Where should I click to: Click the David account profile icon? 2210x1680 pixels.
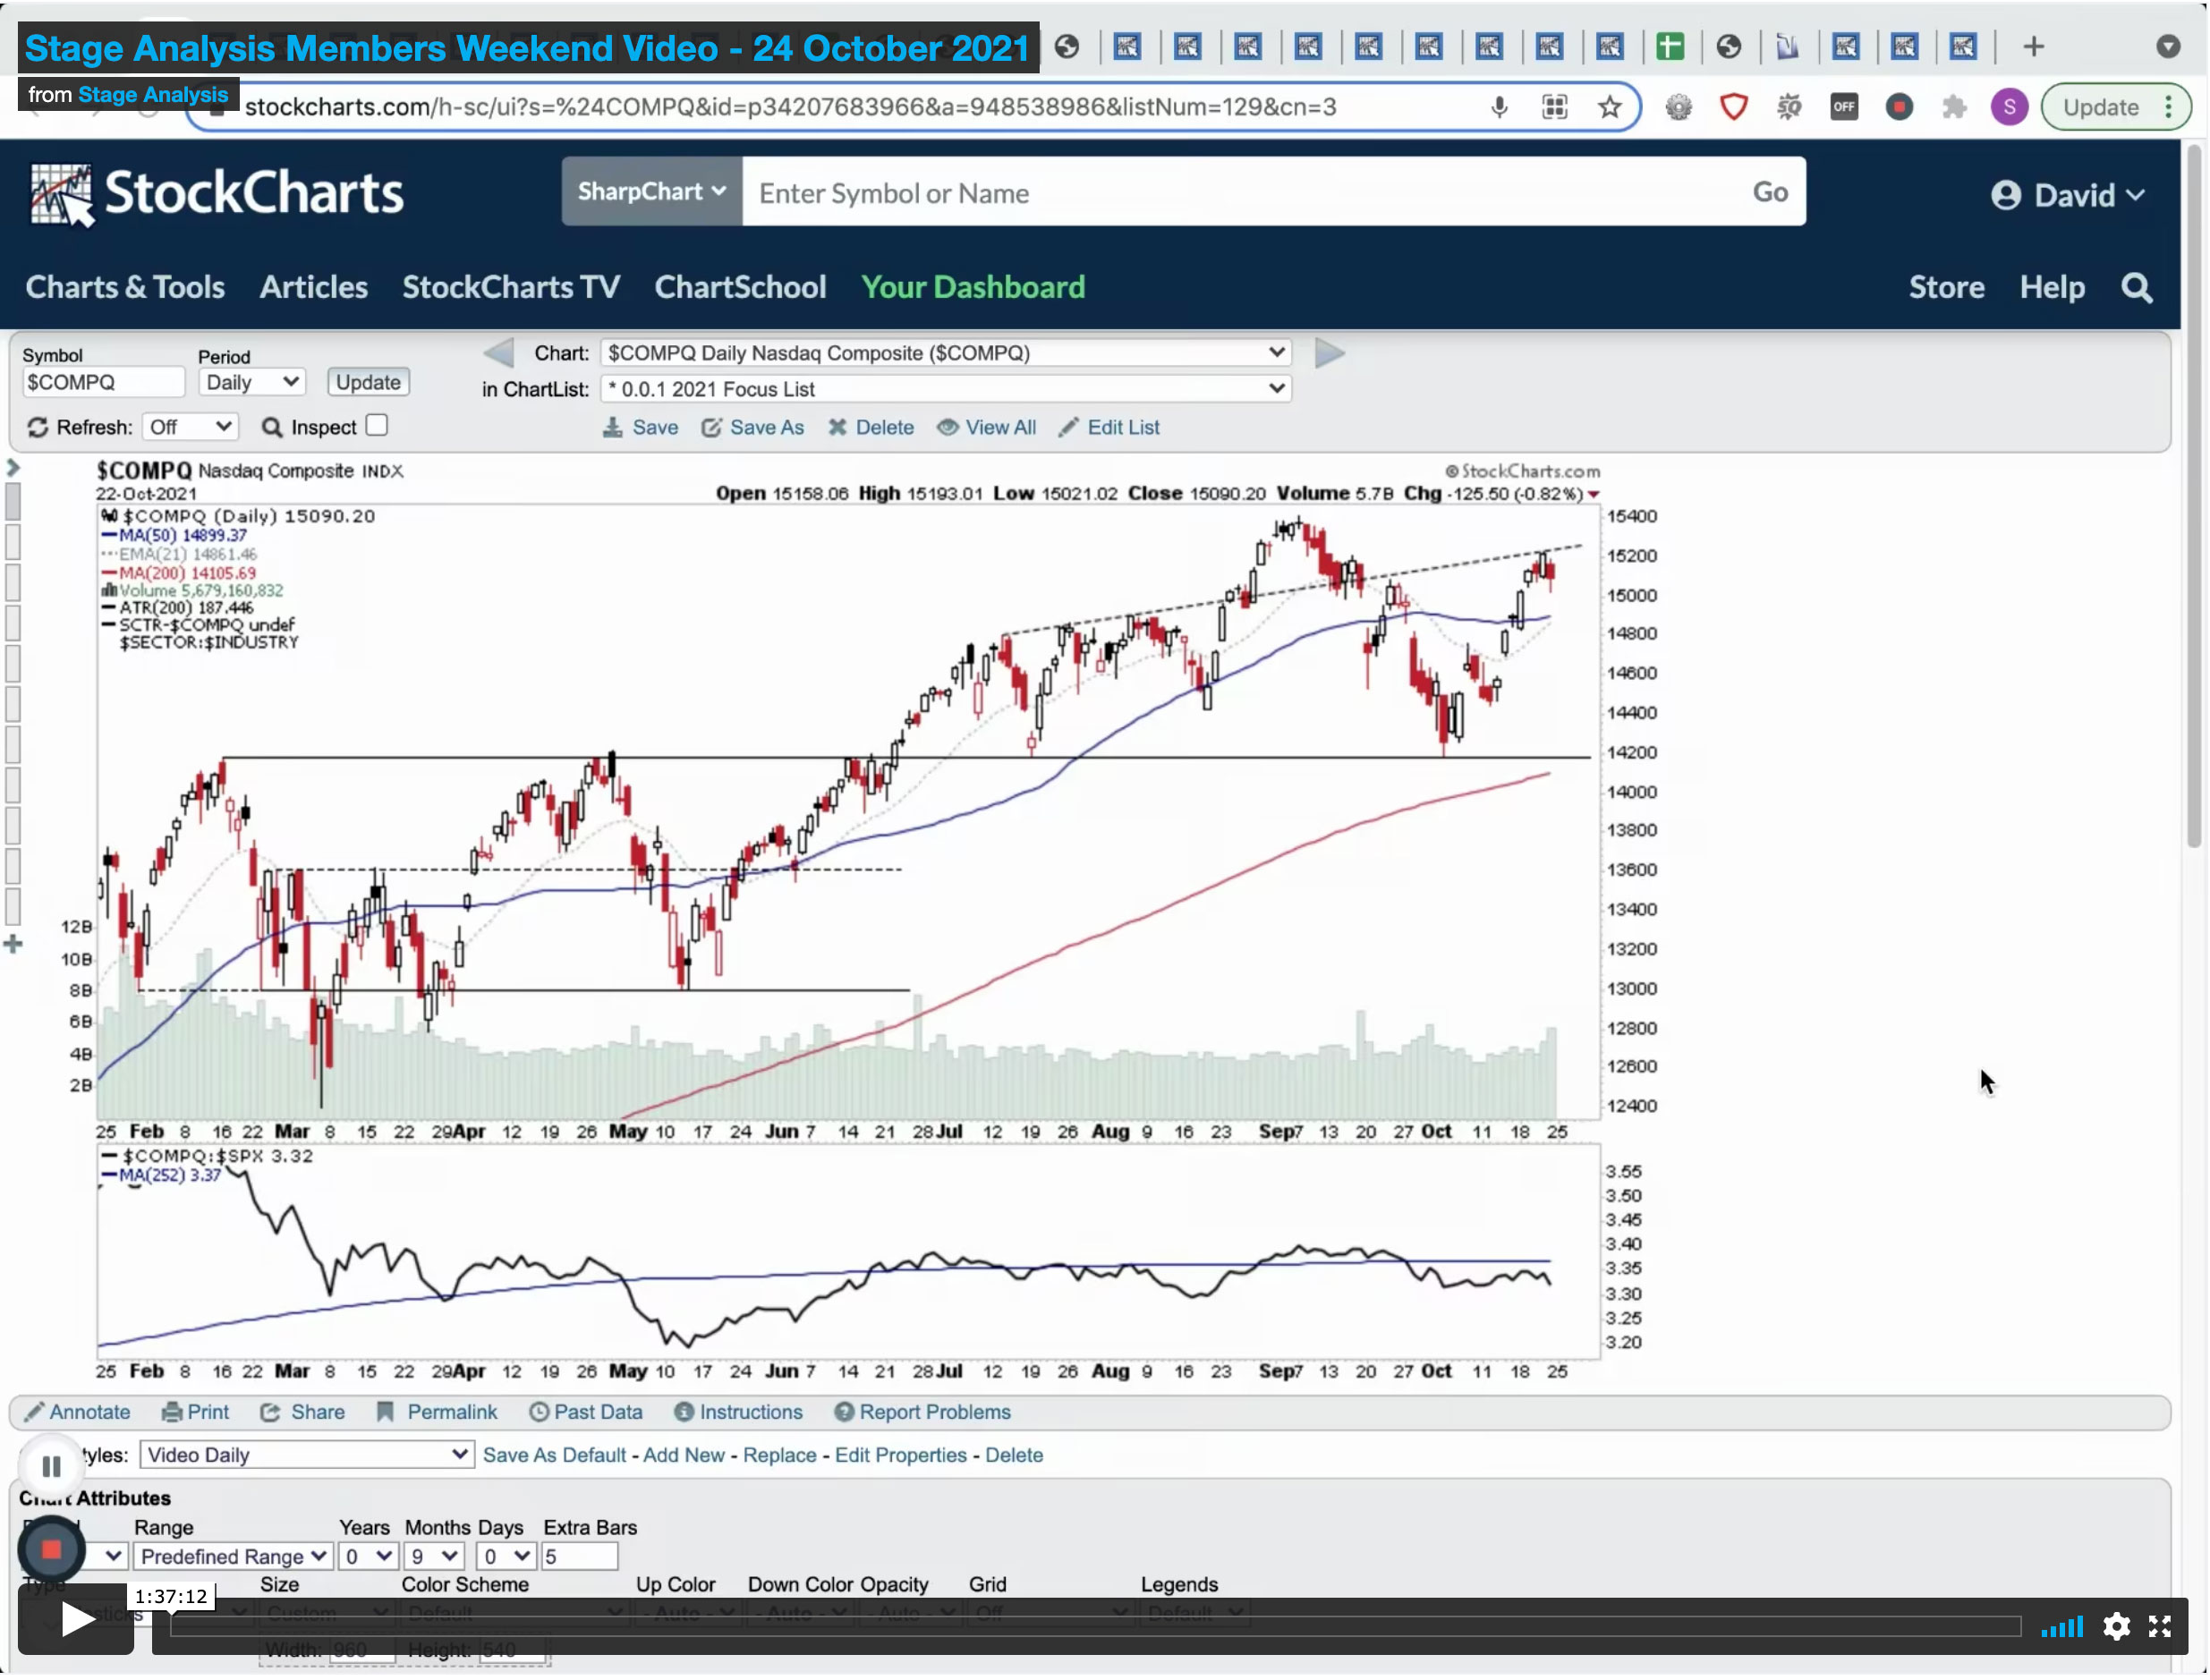click(2004, 195)
